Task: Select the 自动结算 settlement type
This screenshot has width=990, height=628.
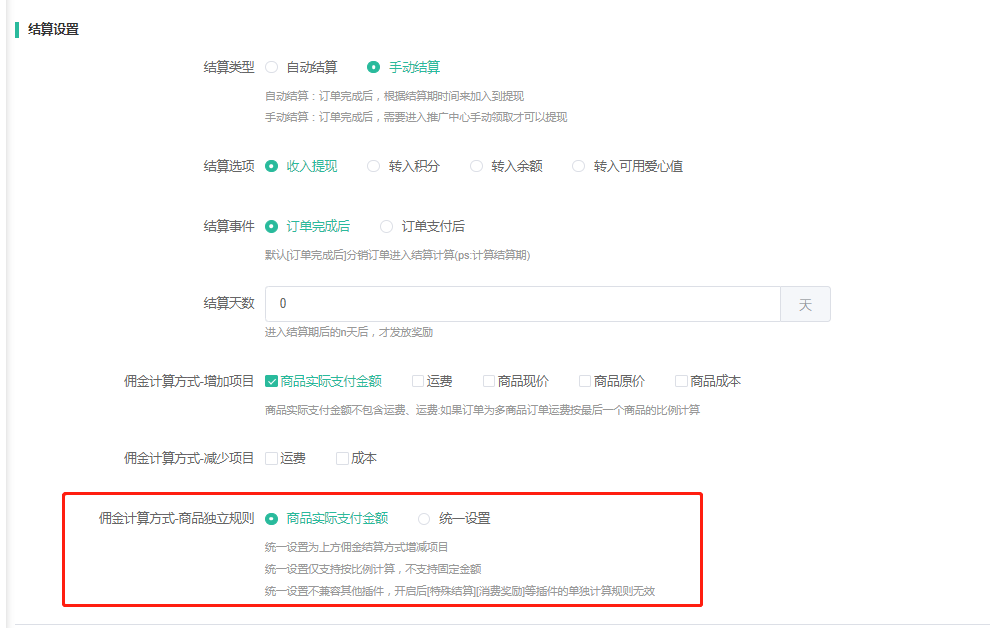Action: point(272,68)
